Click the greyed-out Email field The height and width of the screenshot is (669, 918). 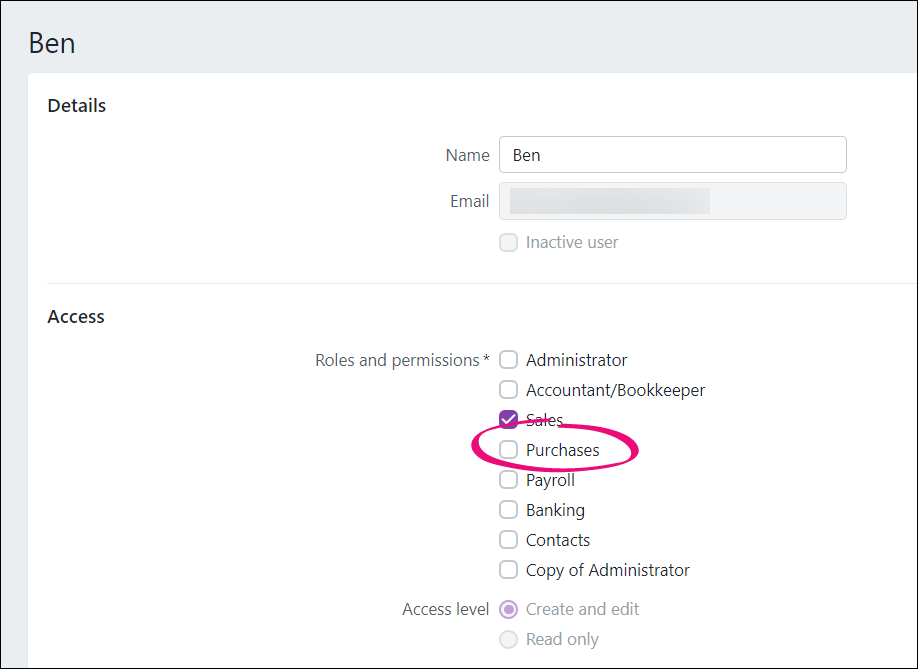tap(673, 201)
